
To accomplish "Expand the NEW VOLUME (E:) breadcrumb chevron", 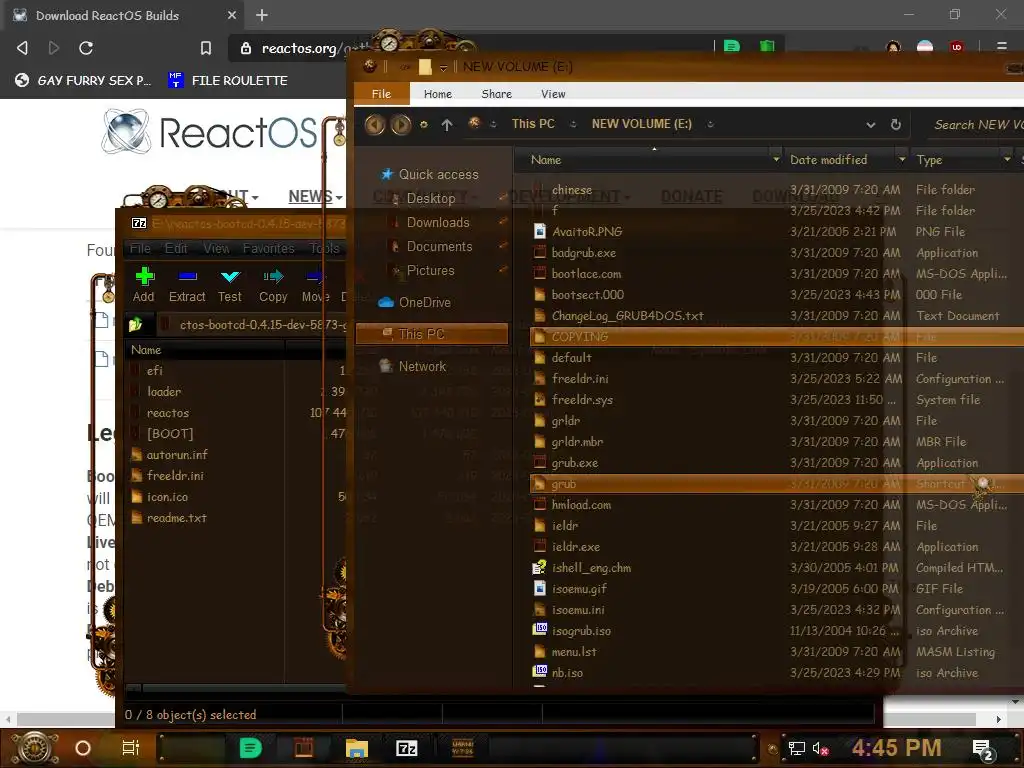I will (710, 124).
